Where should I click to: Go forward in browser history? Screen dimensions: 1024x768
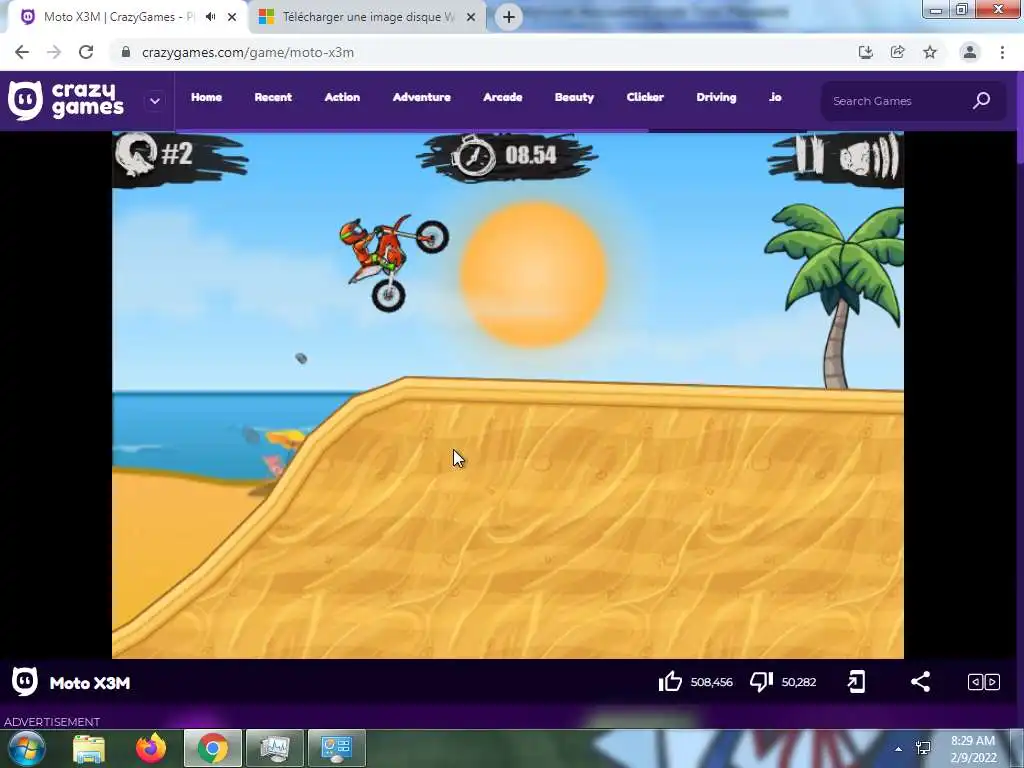[x=54, y=52]
